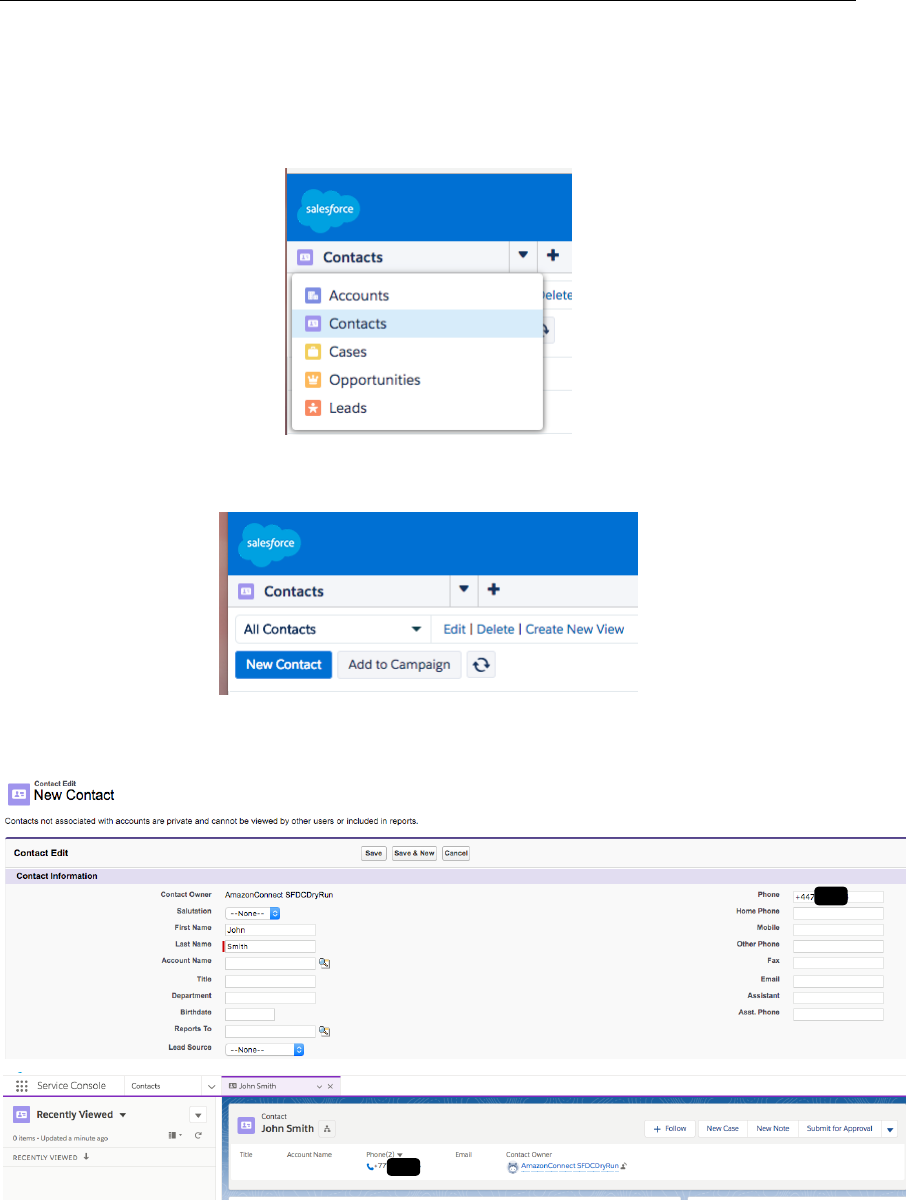This screenshot has height=1200, width=906.
Task: Click the Asst. Phone input field
Action: (x=838, y=1014)
